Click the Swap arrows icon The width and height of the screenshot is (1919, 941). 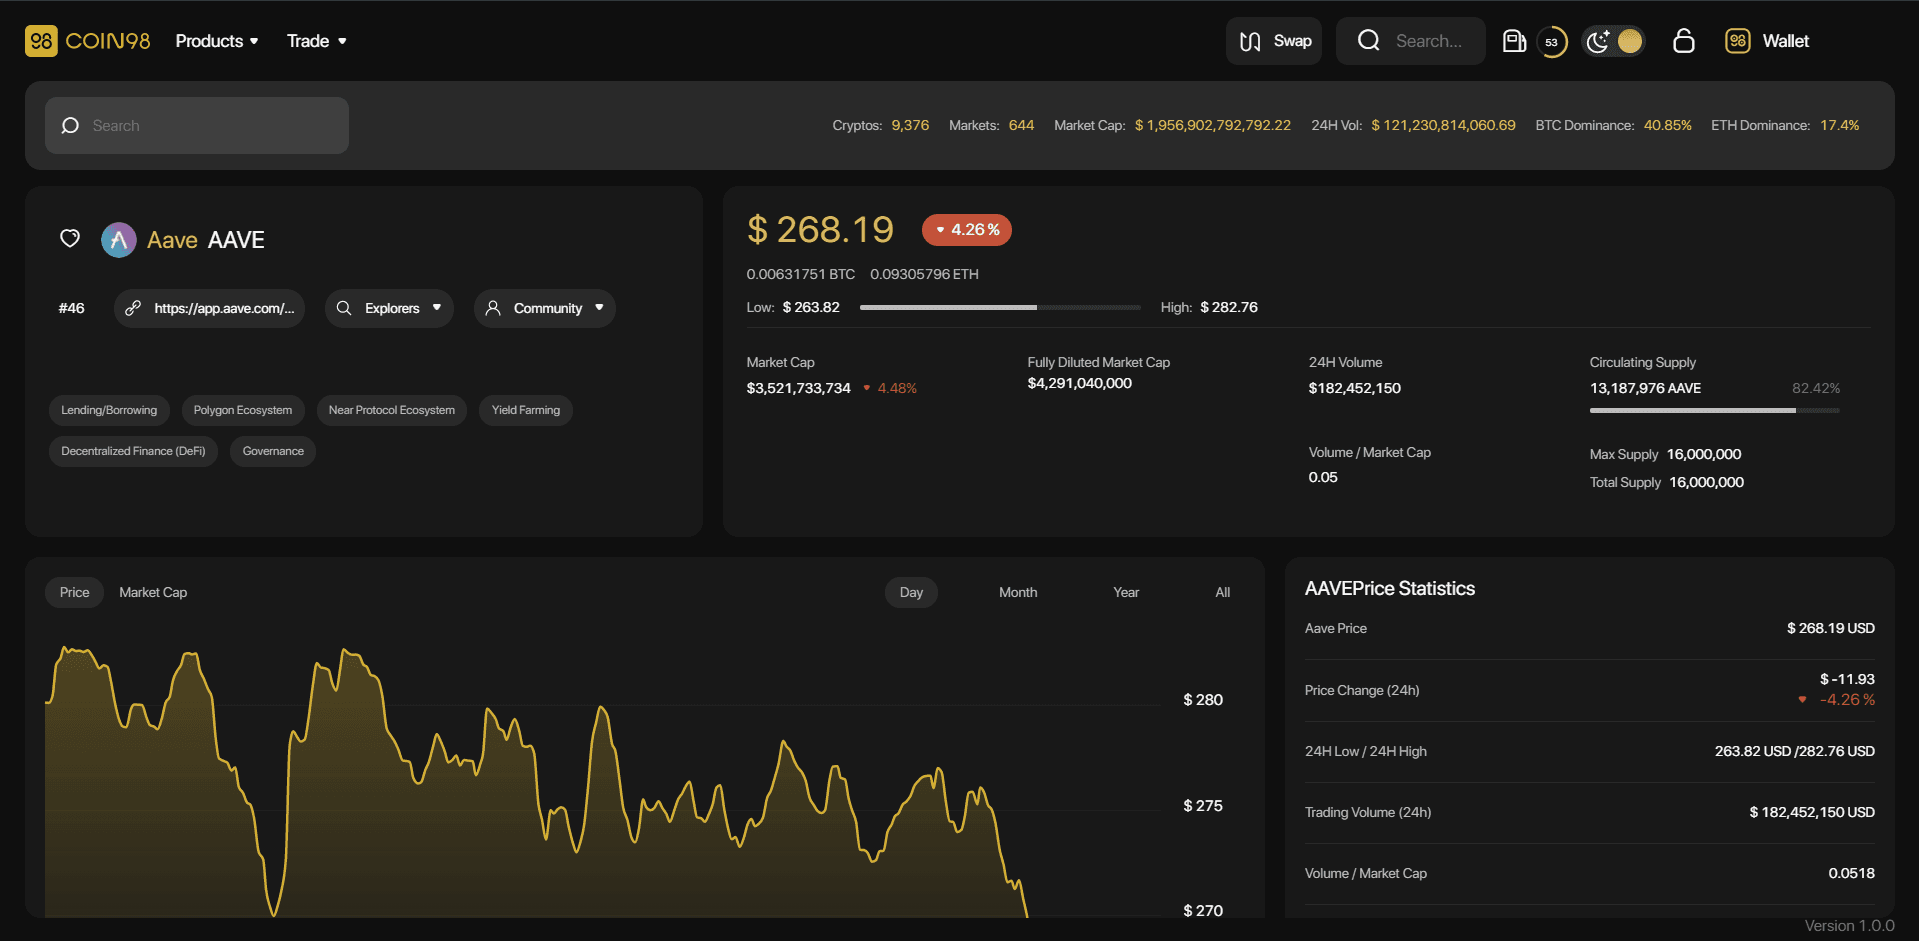1250,41
